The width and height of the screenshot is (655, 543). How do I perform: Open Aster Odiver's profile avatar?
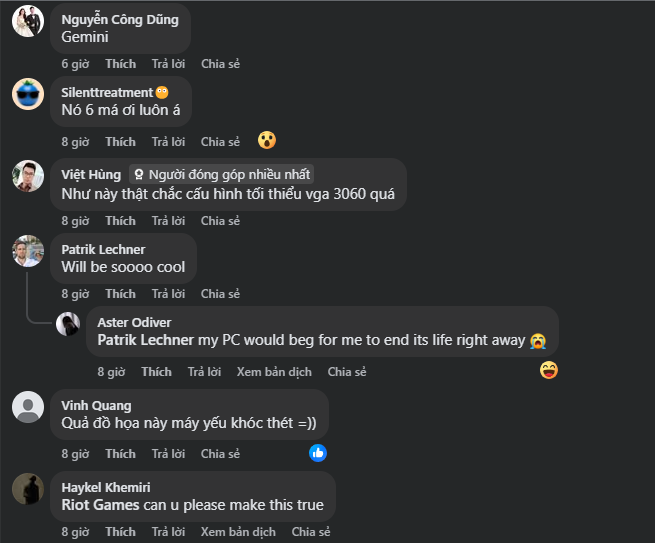tap(68, 324)
